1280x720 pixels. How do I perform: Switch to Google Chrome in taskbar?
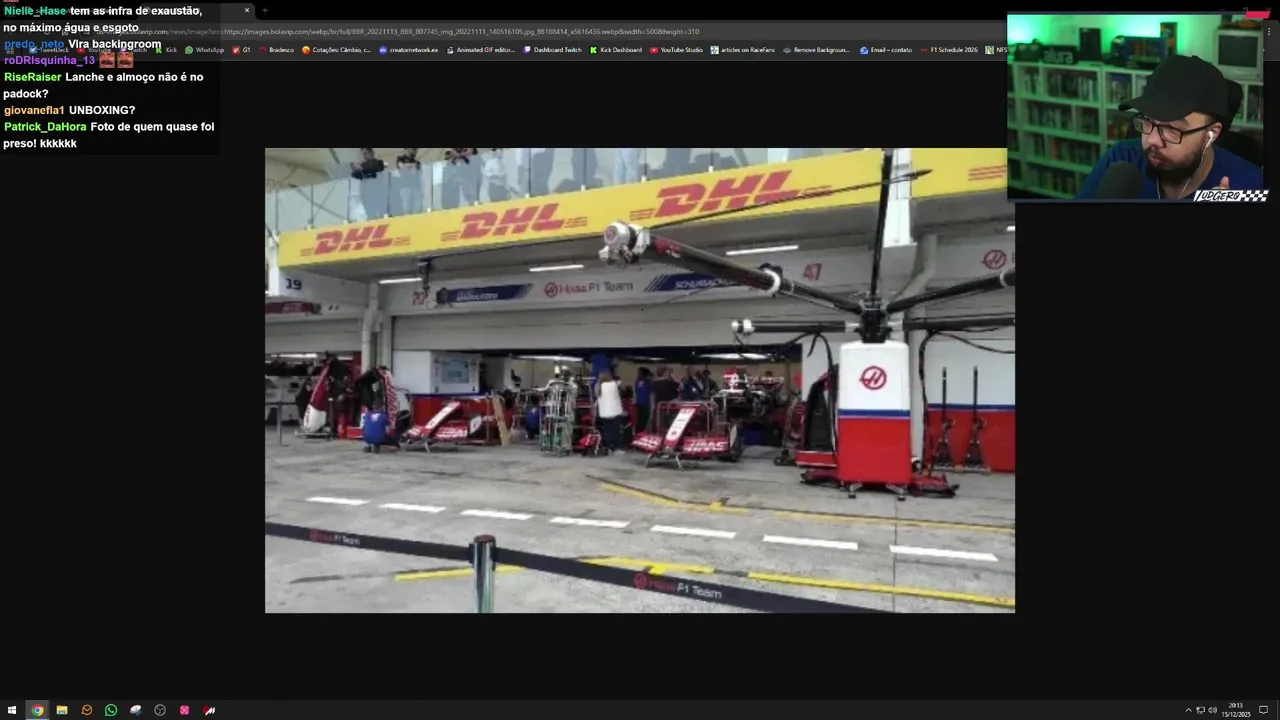[37, 710]
